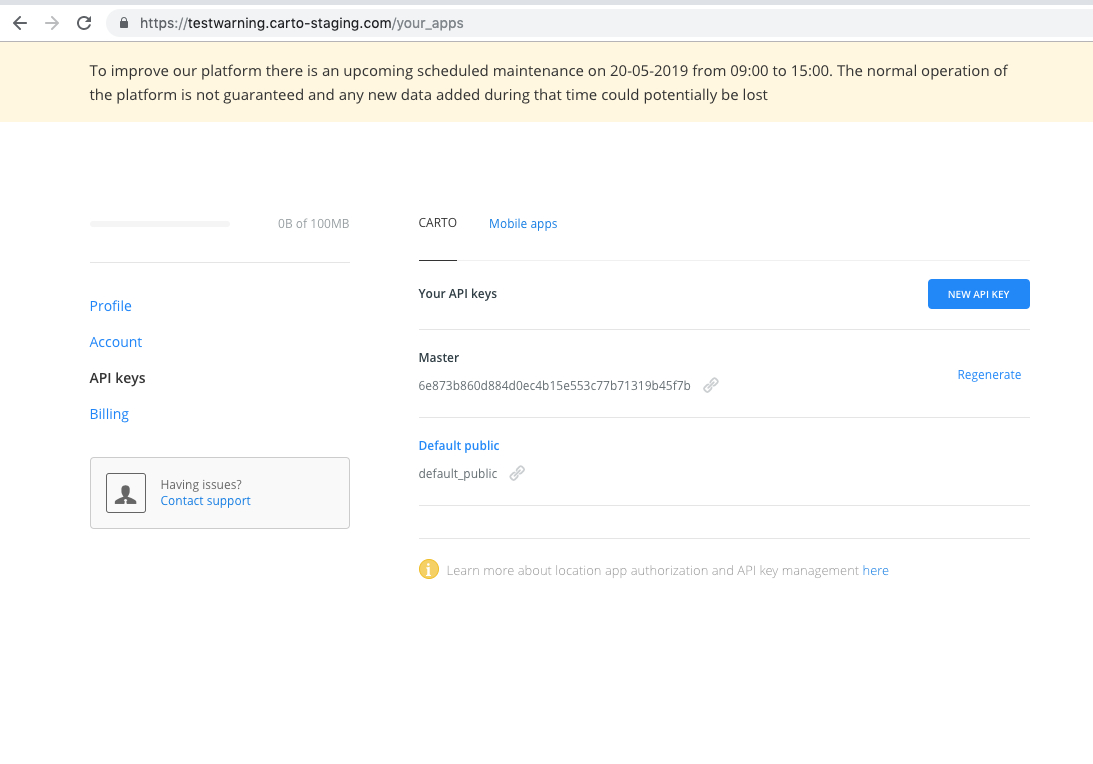The width and height of the screenshot is (1093, 764).
Task: Open the Billing section
Action: coord(109,414)
